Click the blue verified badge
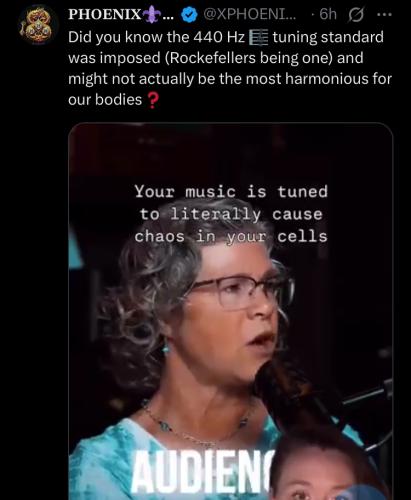Viewport: 411px width, 500px height. (189, 15)
